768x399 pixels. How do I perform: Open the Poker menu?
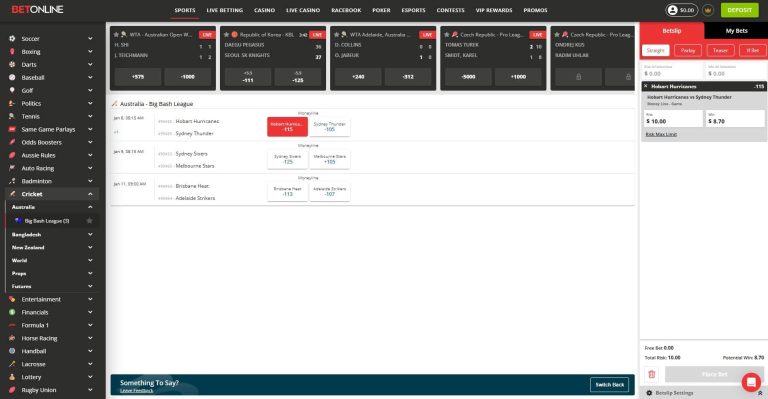381,10
